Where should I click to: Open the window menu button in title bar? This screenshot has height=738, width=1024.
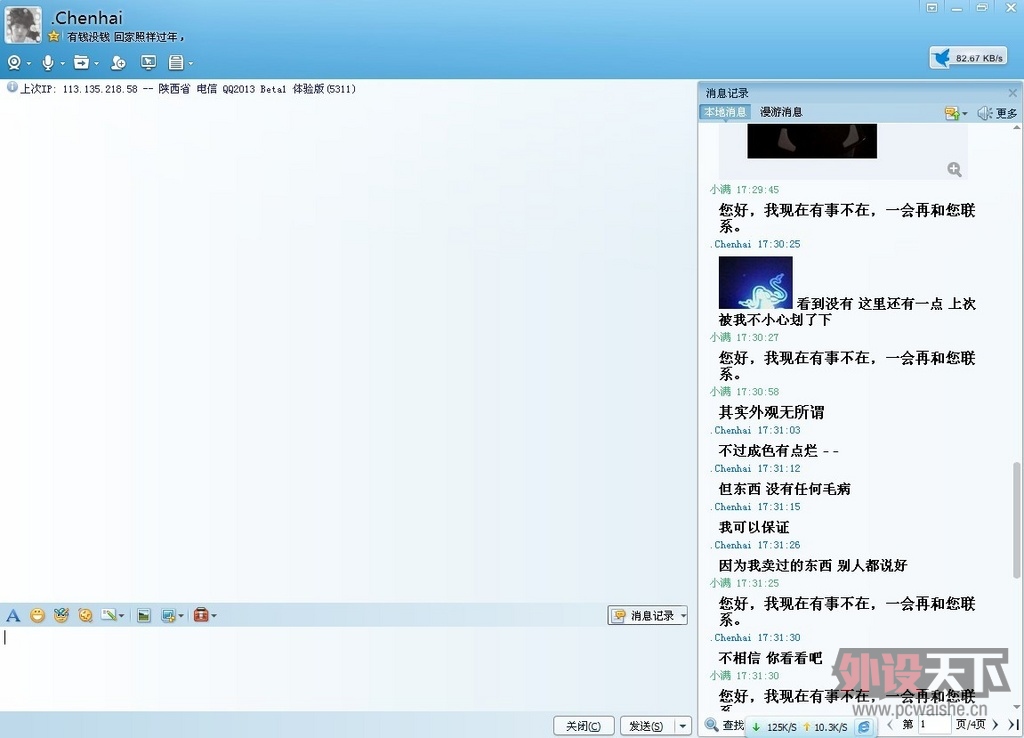(932, 7)
